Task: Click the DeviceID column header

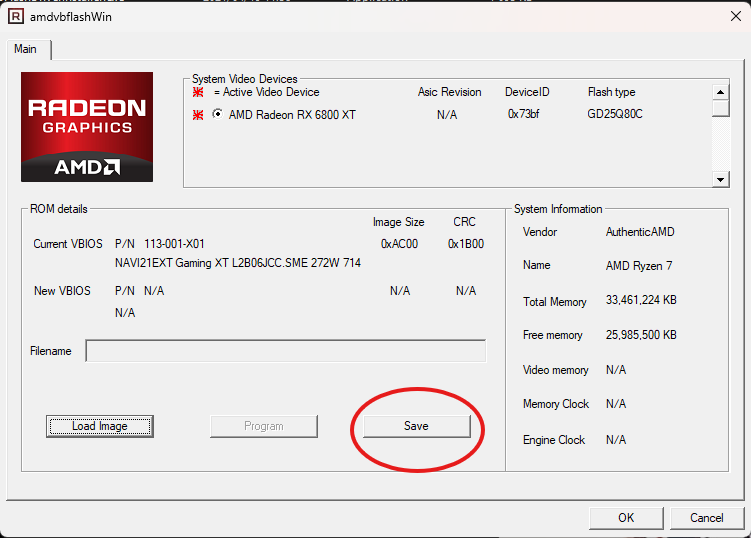Action: tap(527, 92)
